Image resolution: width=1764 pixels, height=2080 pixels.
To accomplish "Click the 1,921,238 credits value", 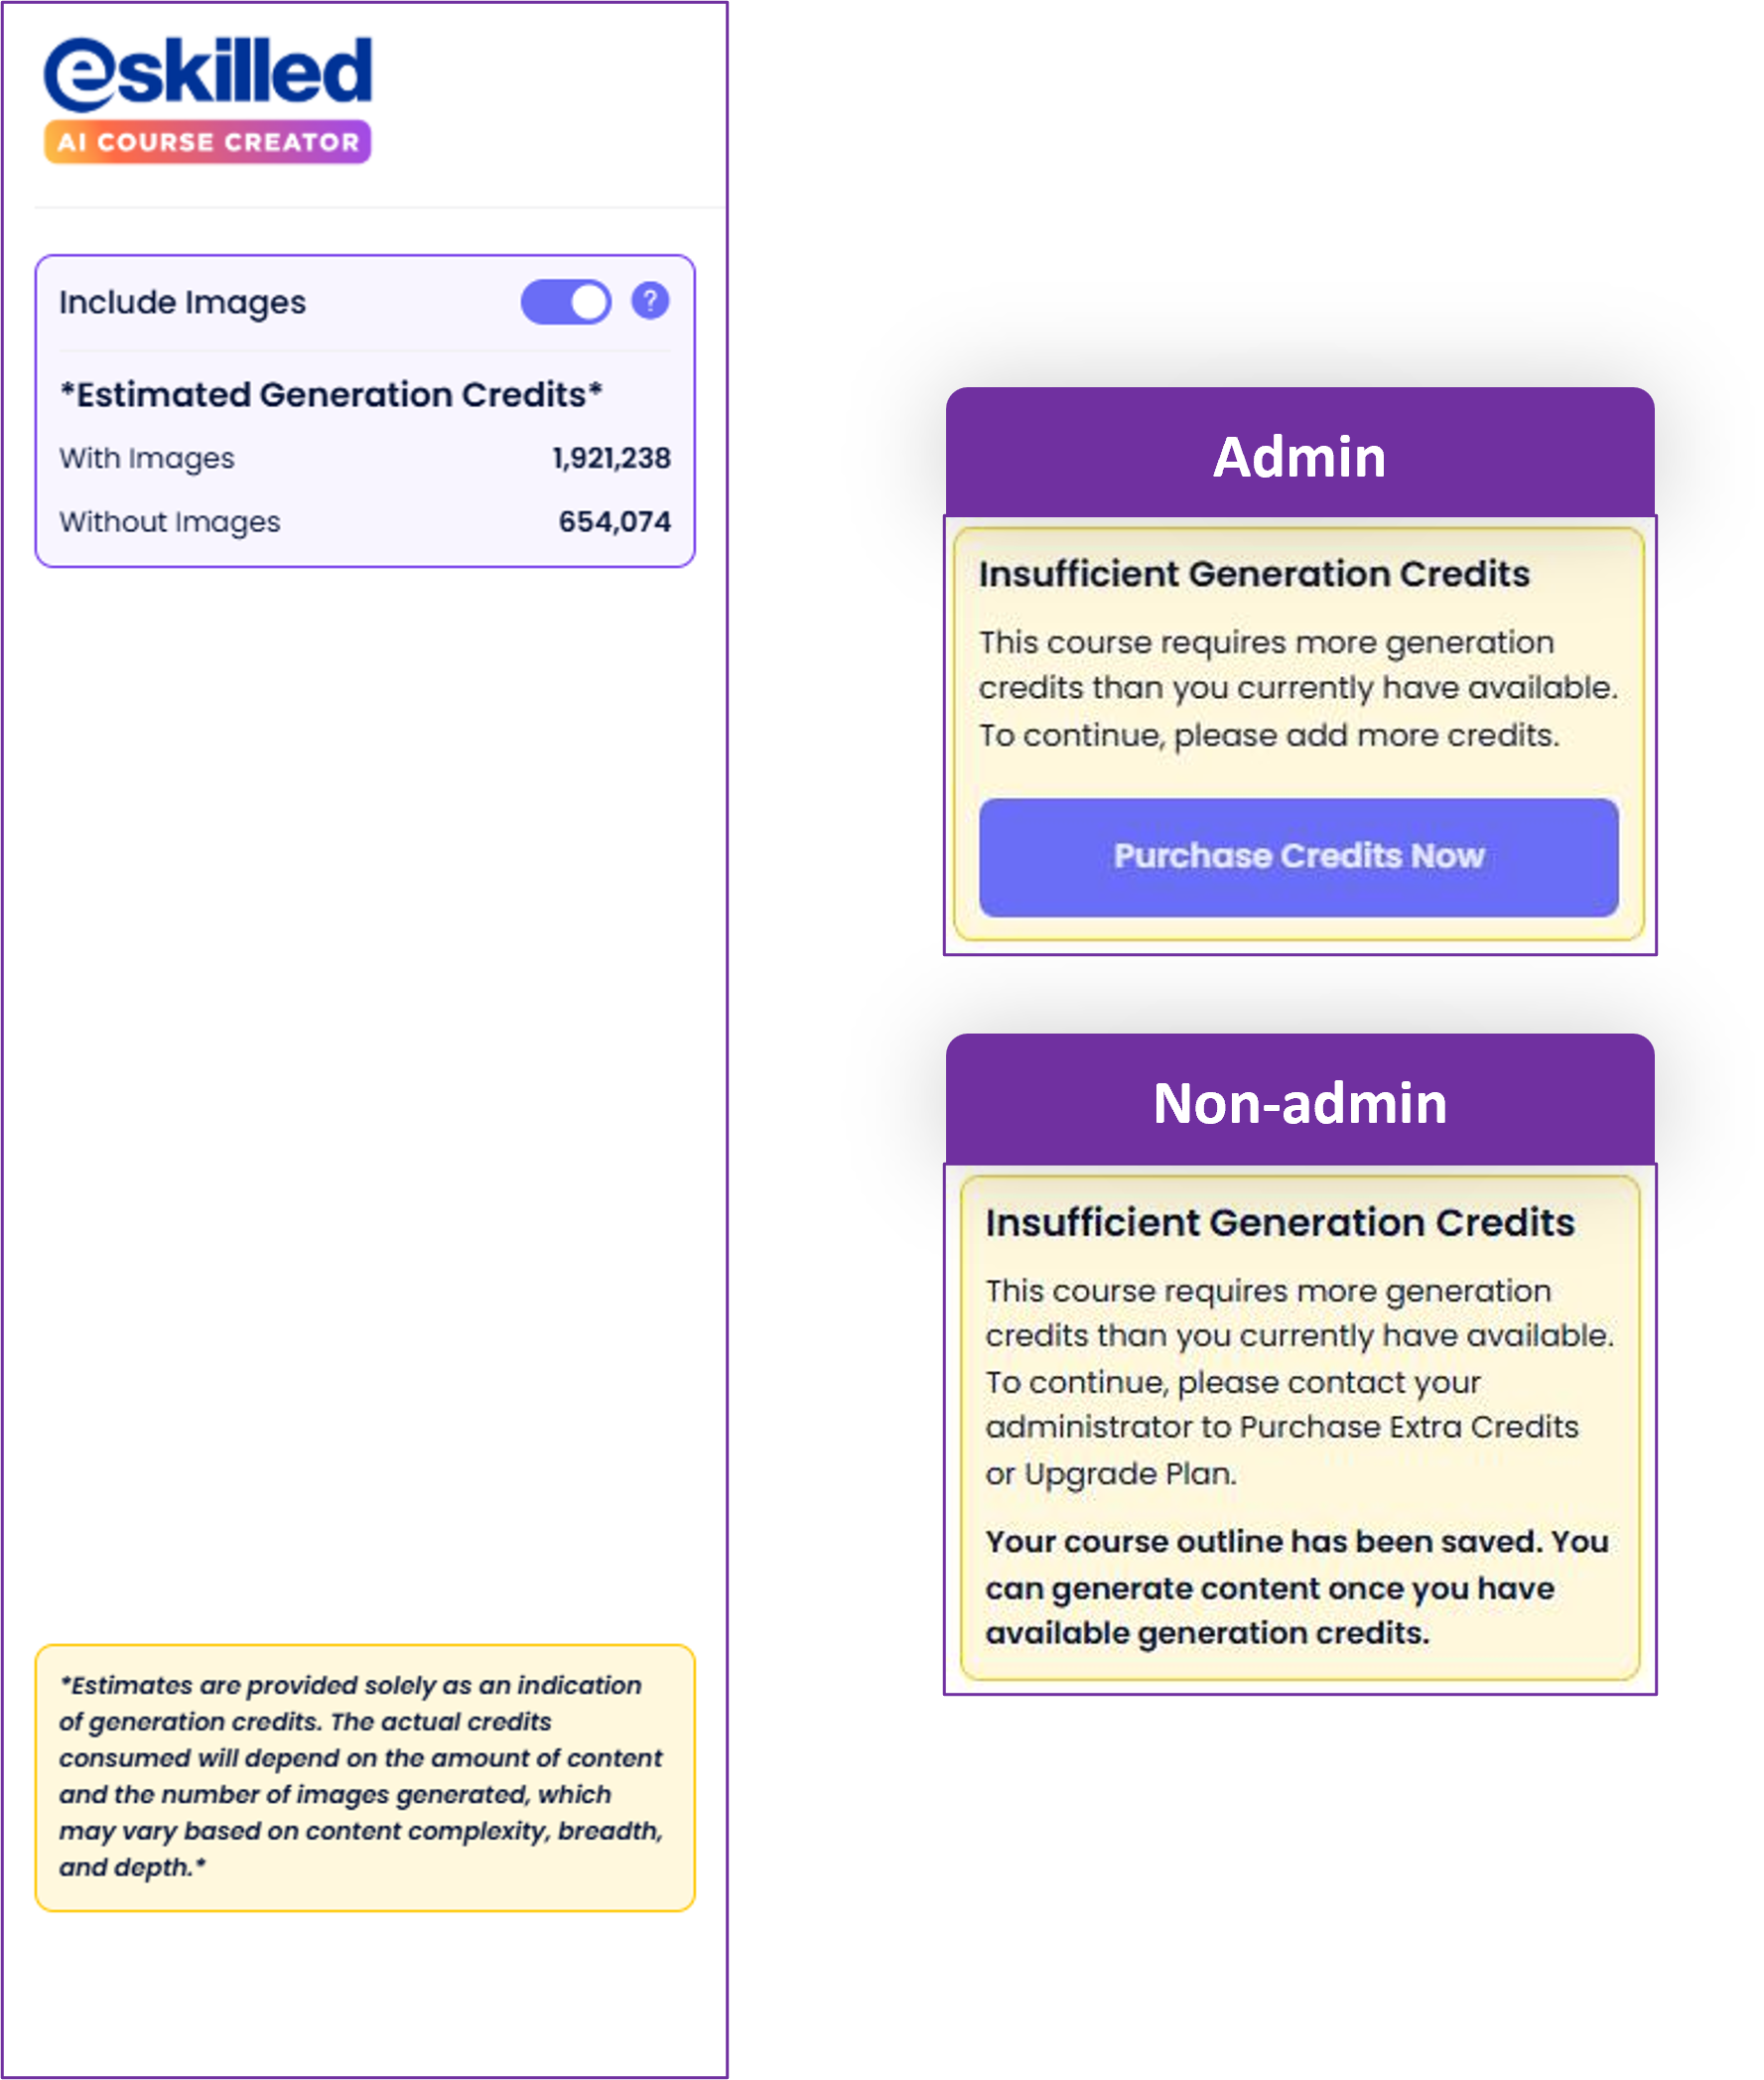I will (x=612, y=458).
